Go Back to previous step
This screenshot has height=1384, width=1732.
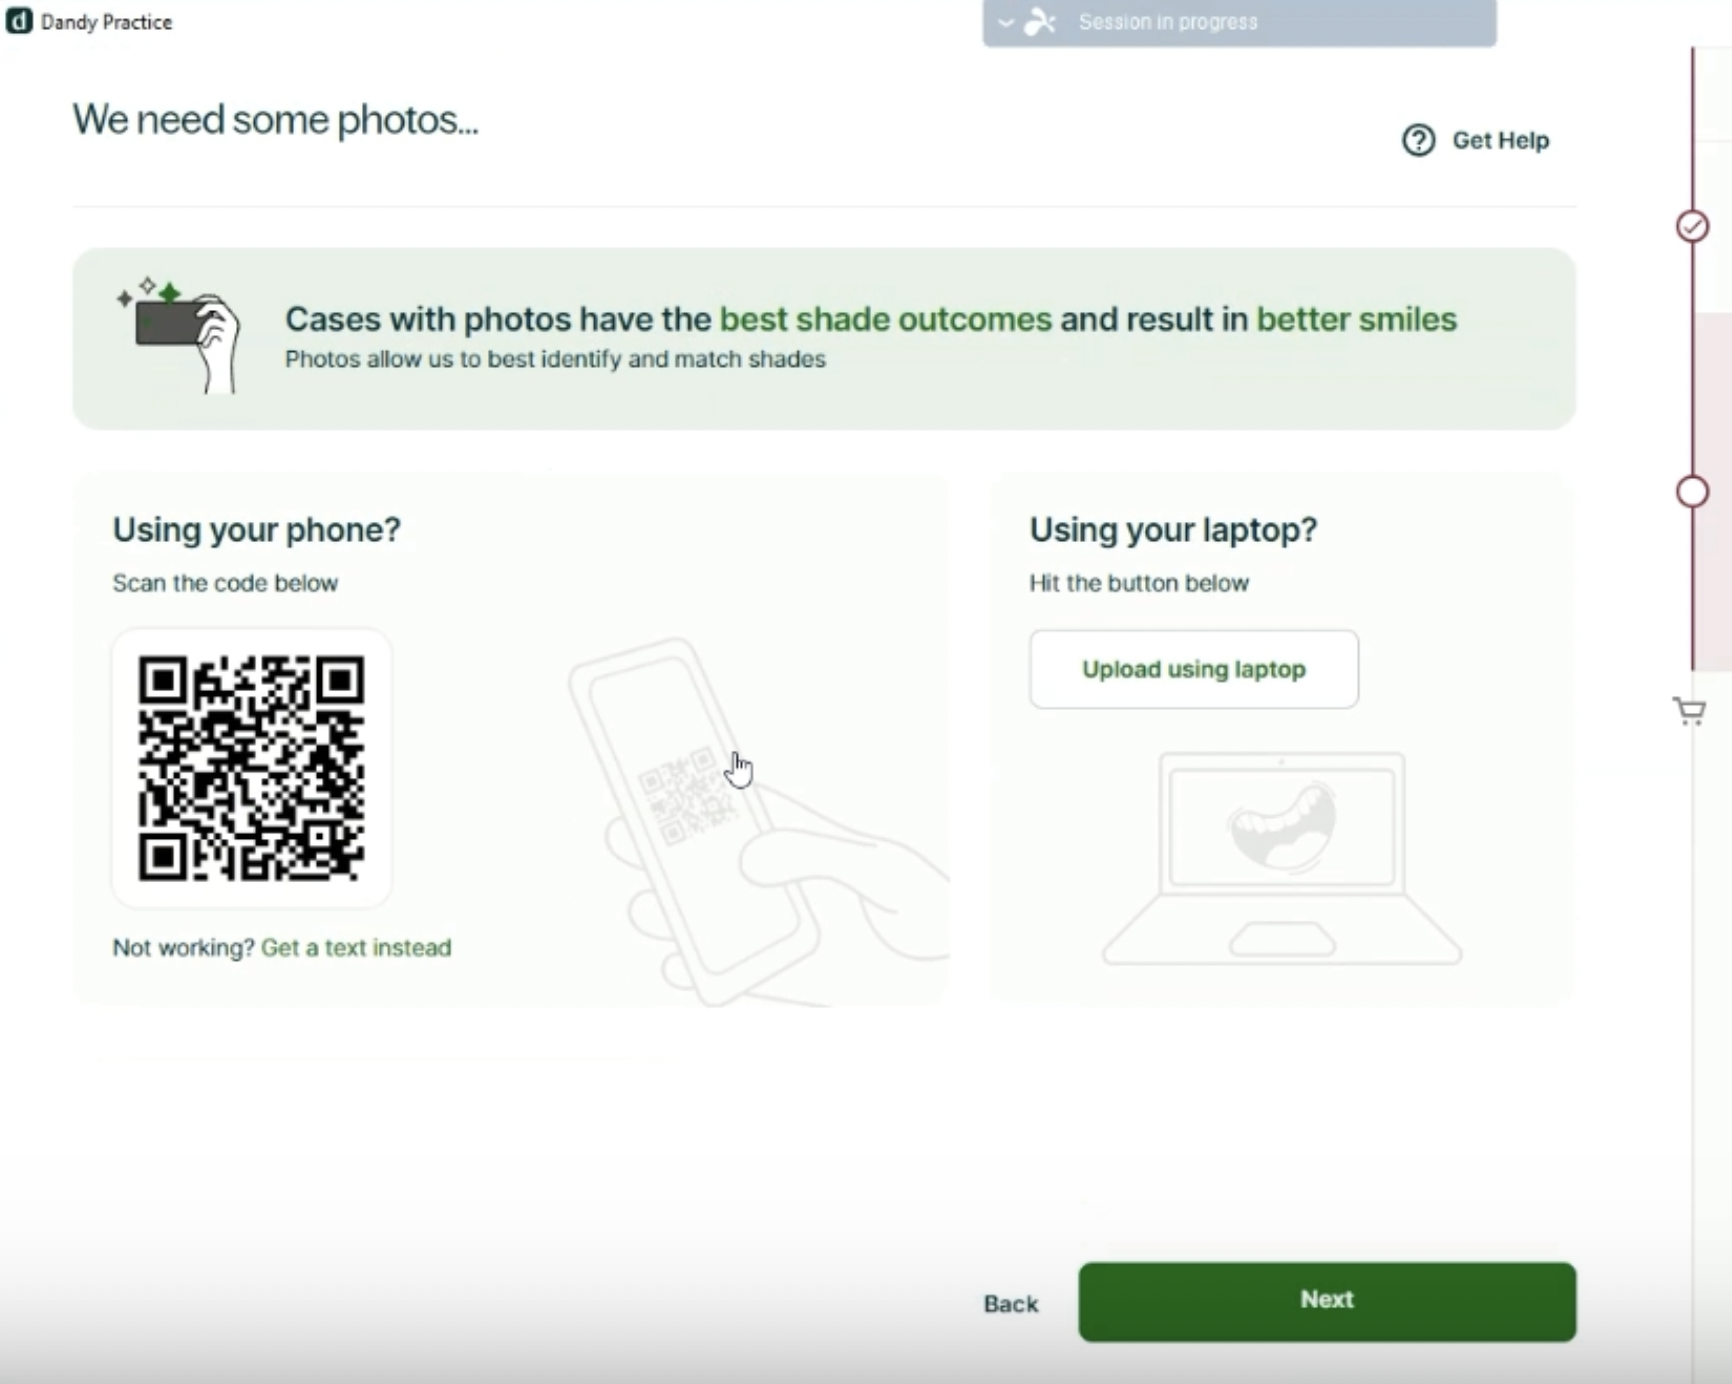[x=1011, y=1304]
